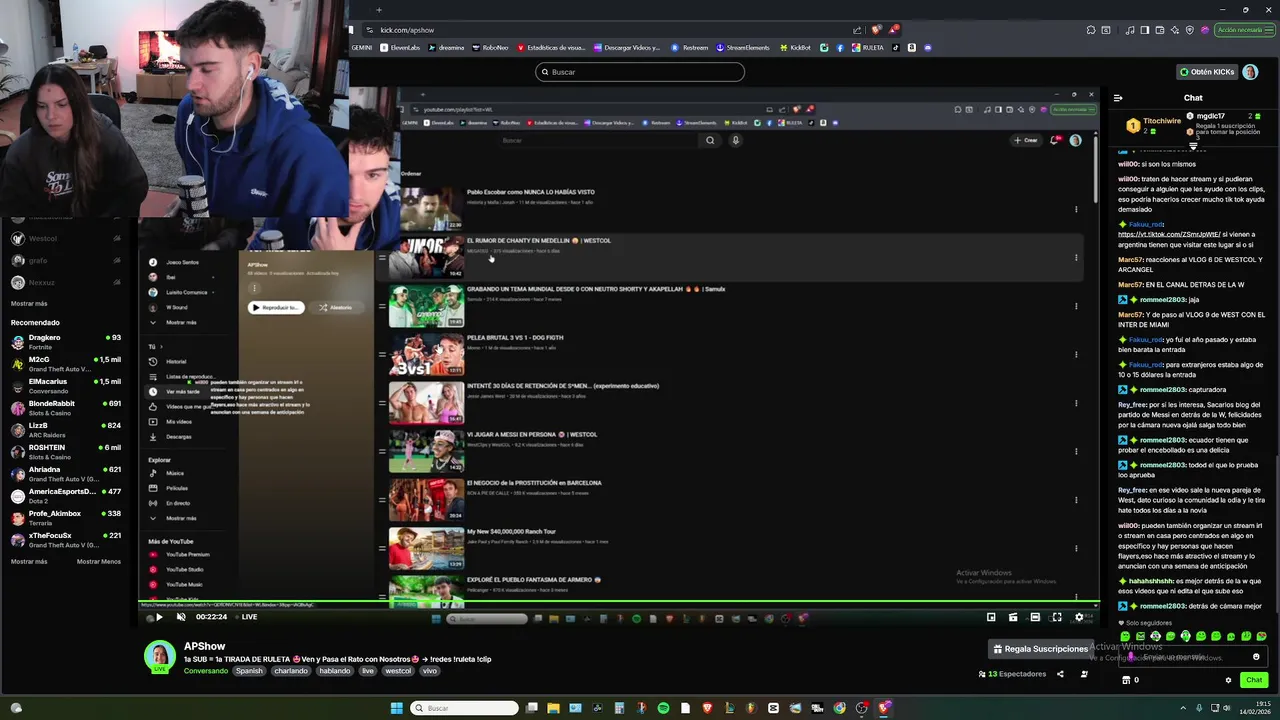Open Brave browser from taskbar

point(707,708)
